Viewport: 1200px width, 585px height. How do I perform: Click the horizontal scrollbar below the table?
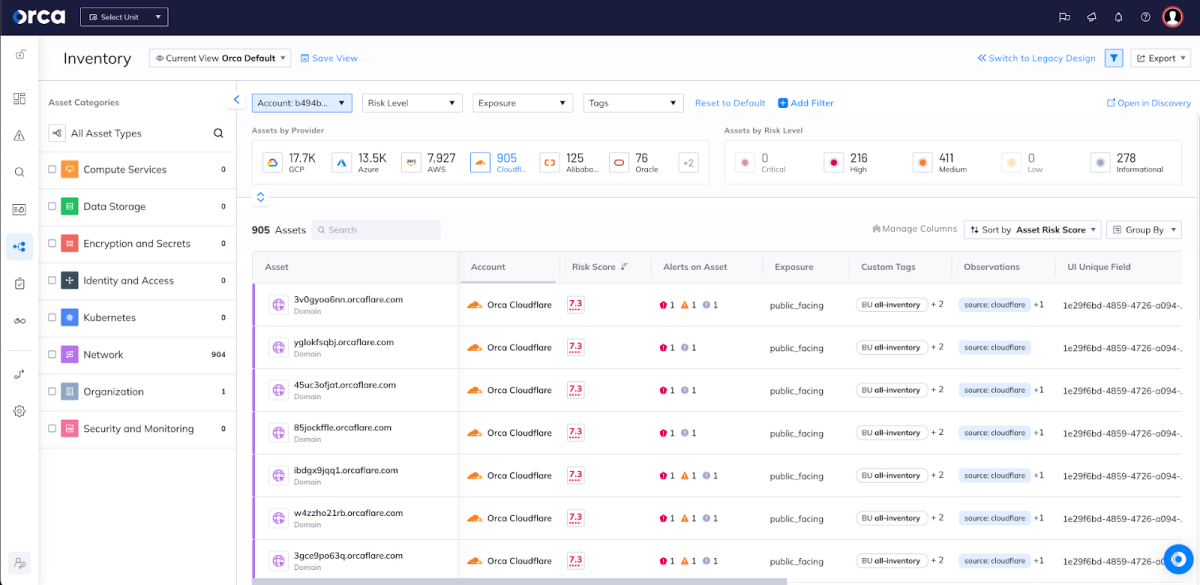520,581
